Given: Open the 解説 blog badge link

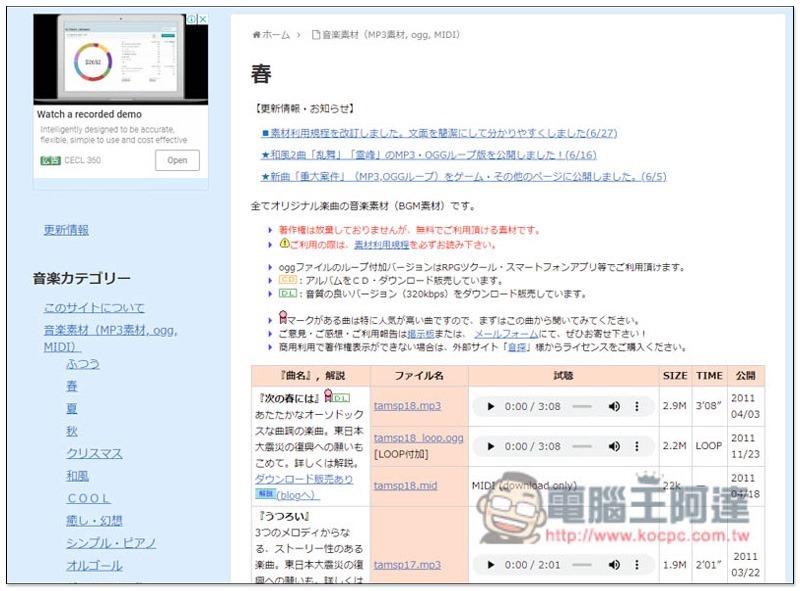Looking at the screenshot, I should click(x=264, y=494).
